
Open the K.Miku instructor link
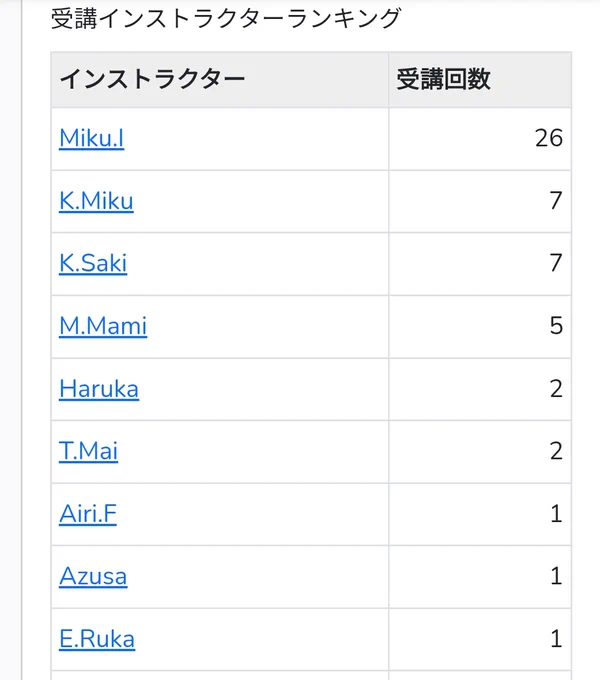point(96,201)
